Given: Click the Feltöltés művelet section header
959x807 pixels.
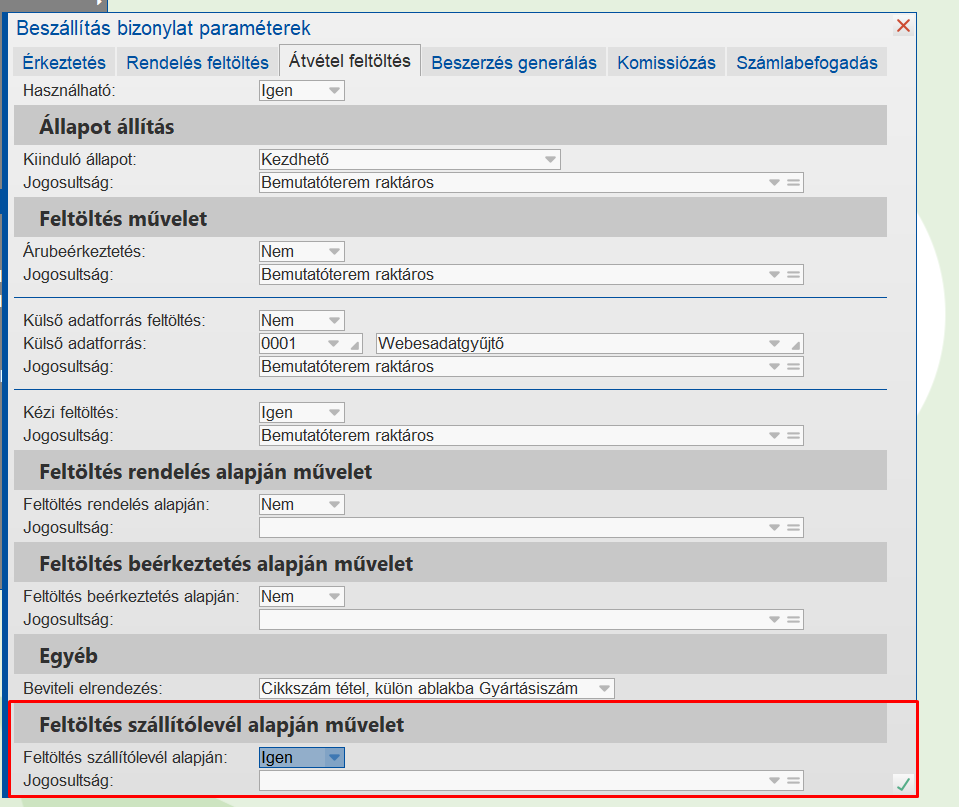Looking at the screenshot, I should pos(450,217).
